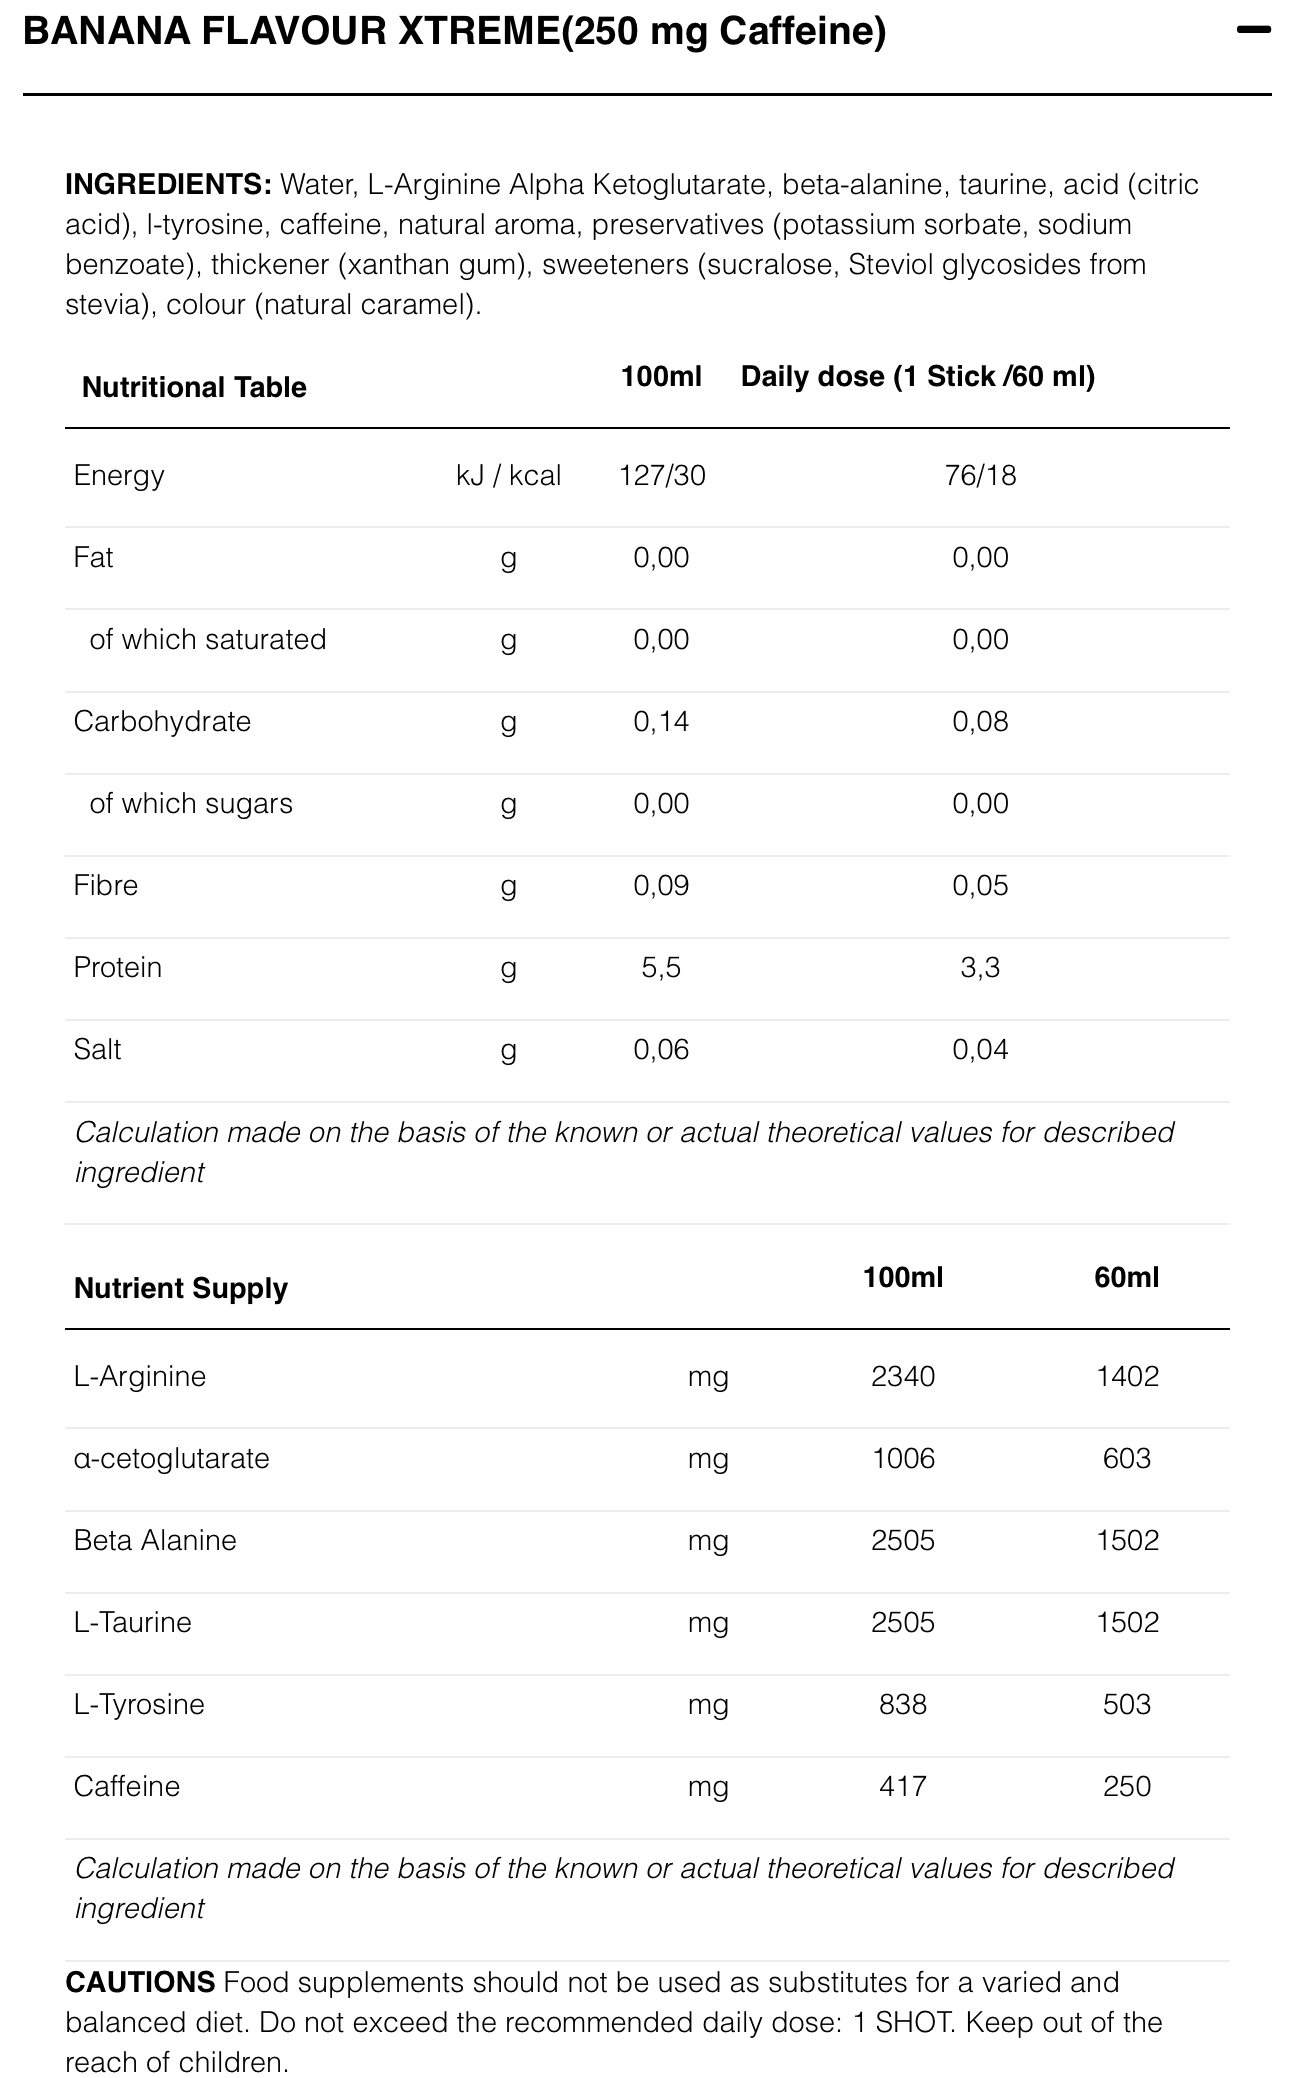Screen dimensions: 1298x2078
Task: Click the Salt row label
Action: click(x=97, y=1049)
